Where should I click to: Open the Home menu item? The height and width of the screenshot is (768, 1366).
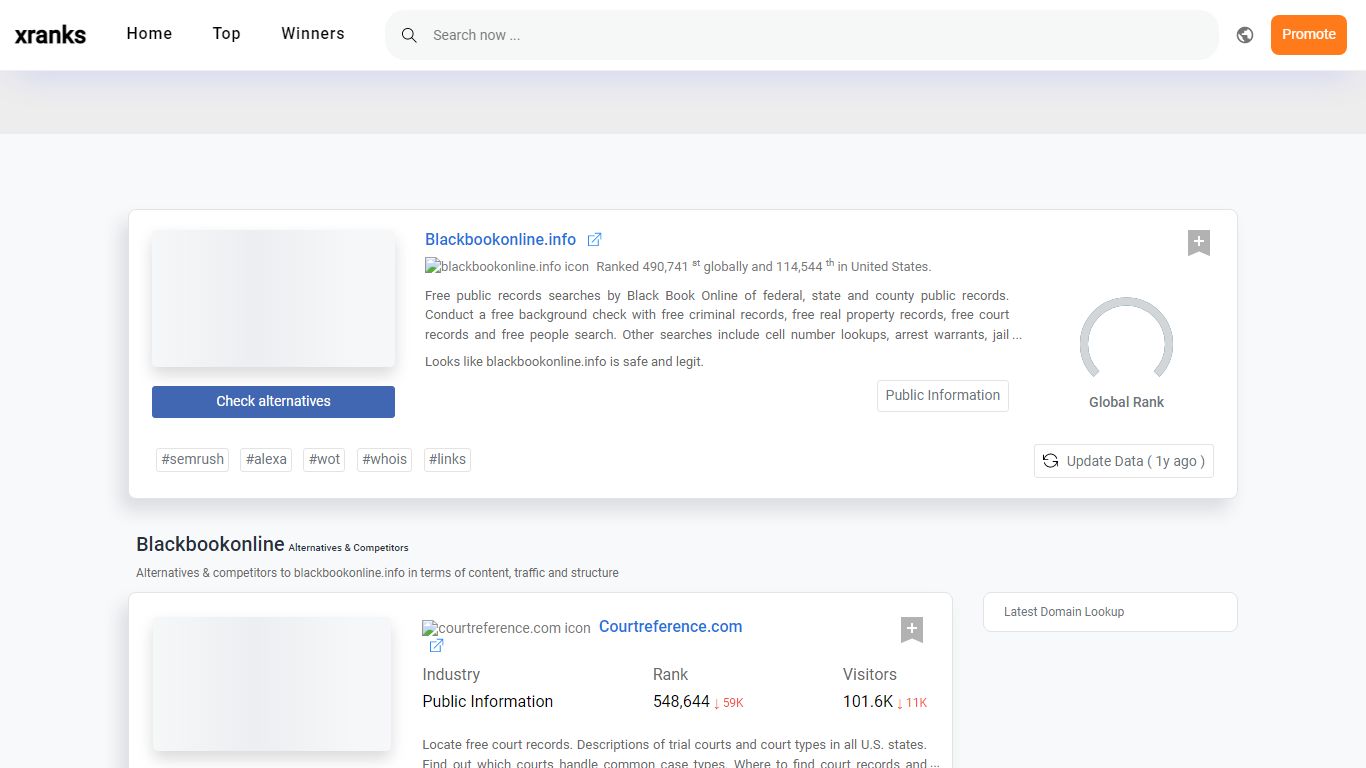pyautogui.click(x=149, y=34)
